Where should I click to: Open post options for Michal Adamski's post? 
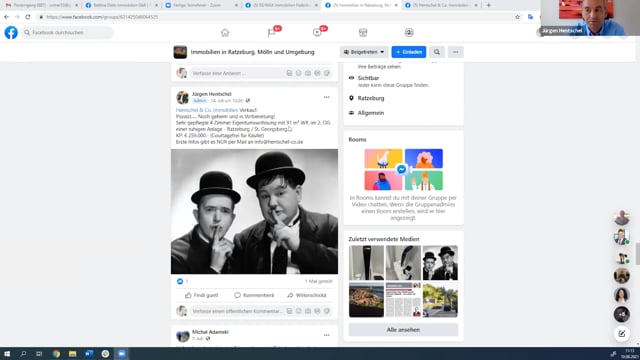point(327,335)
